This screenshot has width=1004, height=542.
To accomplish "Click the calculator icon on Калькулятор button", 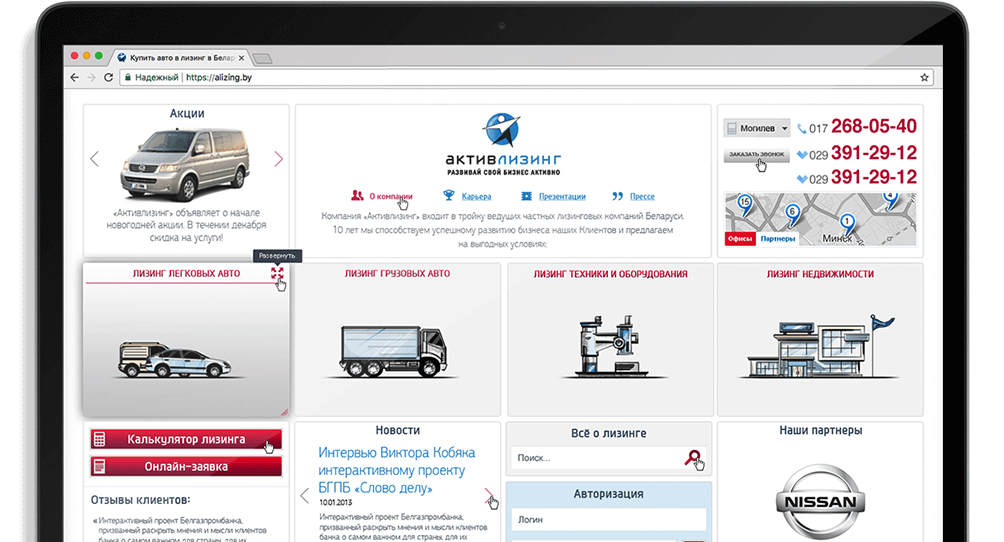I will [x=99, y=439].
